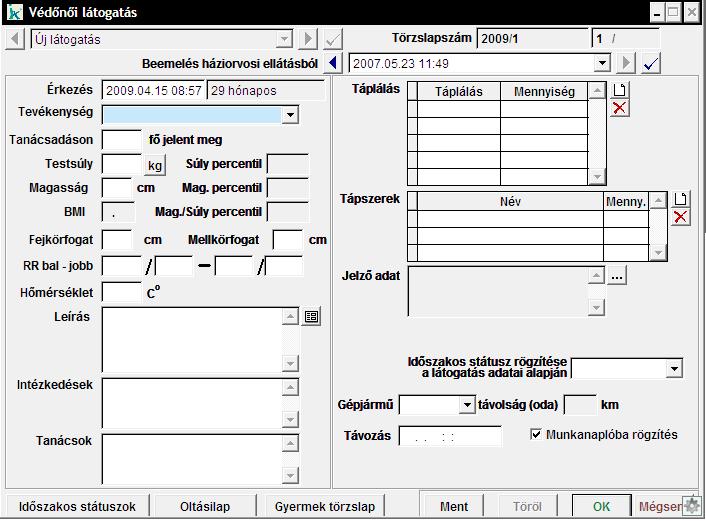Toggle Munkanaplóba rögzítés checkbox
This screenshot has height=521, width=706.
[537, 435]
